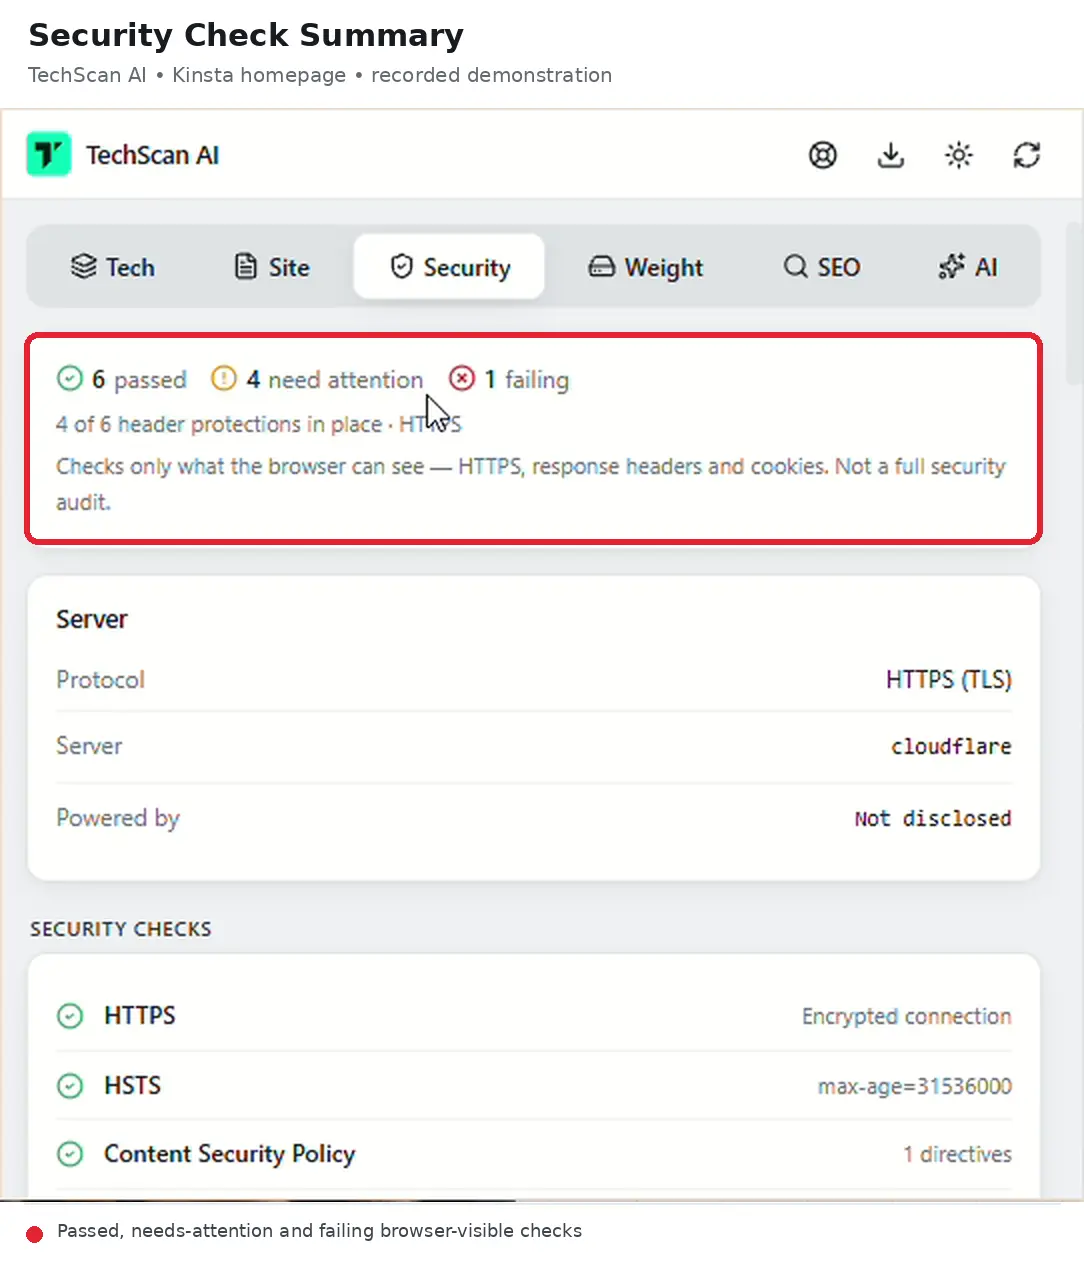Click the '1 failing' text
1084x1280 pixels.
(527, 380)
